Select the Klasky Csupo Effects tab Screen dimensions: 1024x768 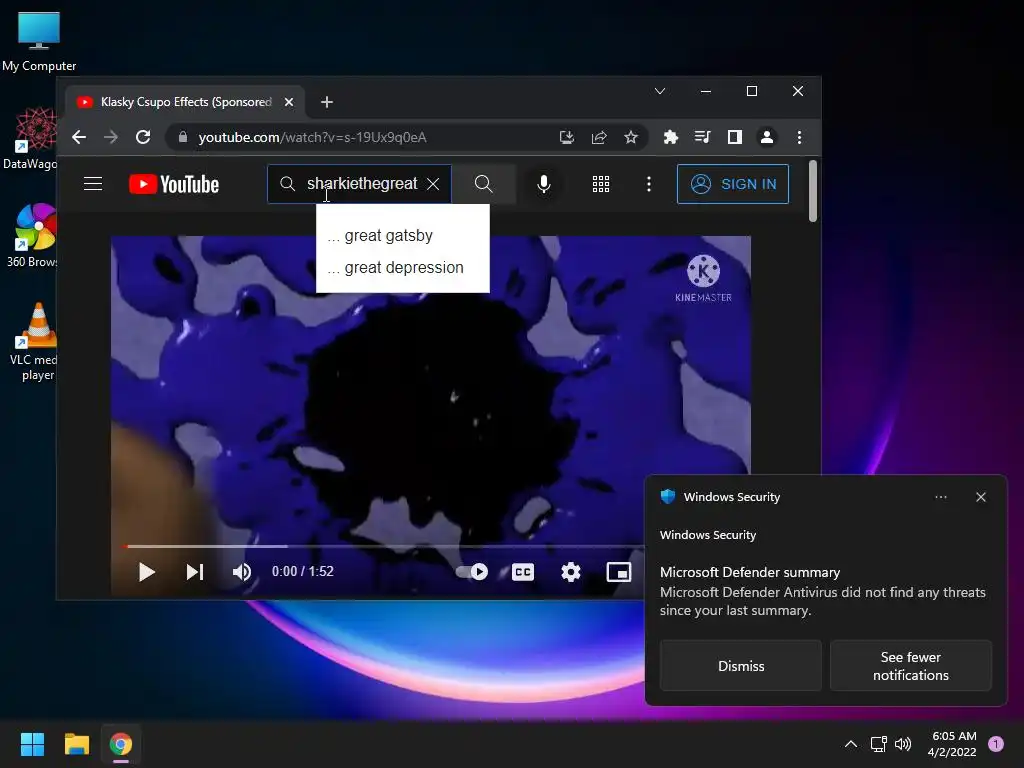pyautogui.click(x=185, y=102)
